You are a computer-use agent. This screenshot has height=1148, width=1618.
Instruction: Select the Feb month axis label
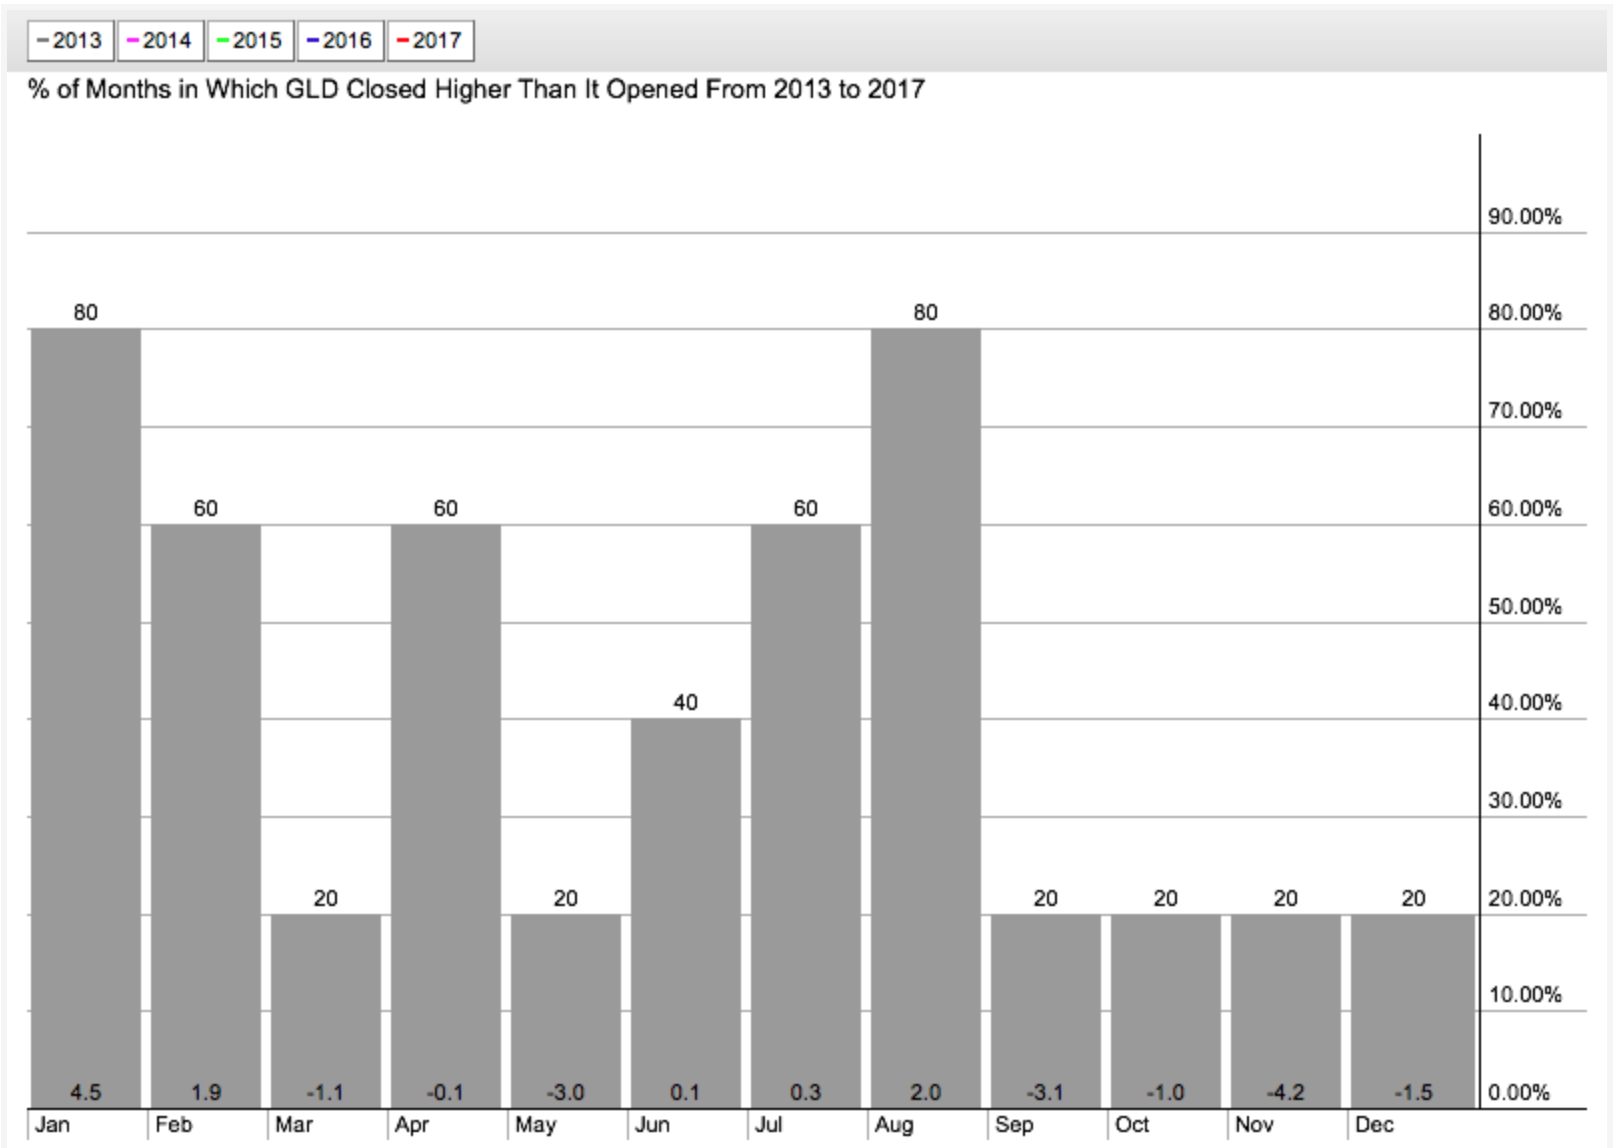pyautogui.click(x=174, y=1125)
